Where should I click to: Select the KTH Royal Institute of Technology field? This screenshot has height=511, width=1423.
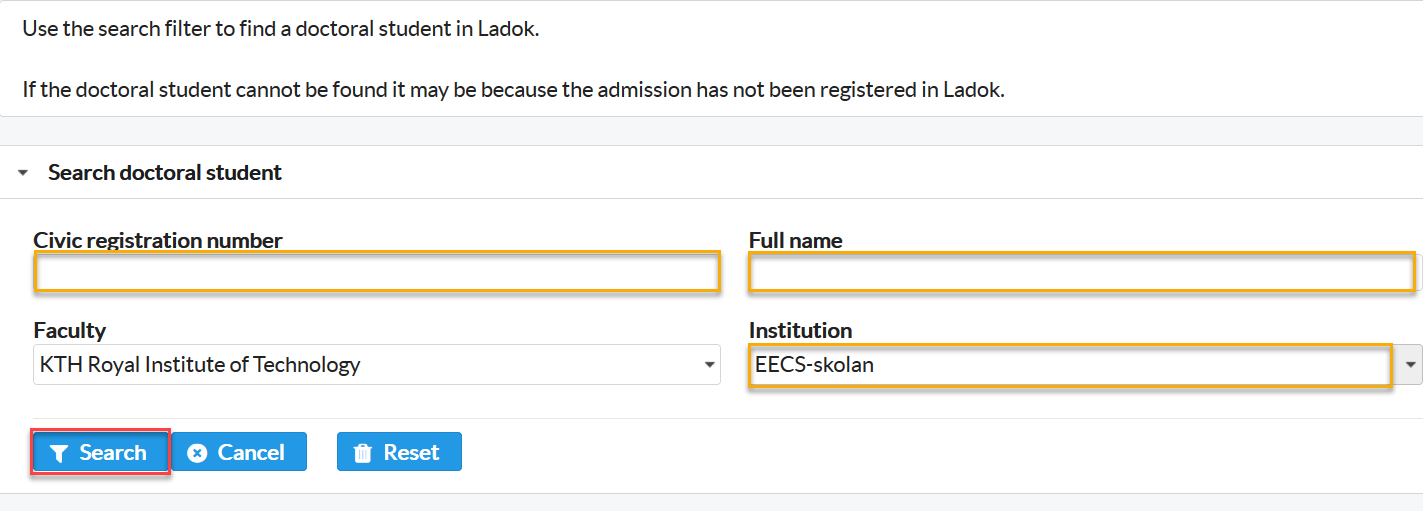(x=377, y=365)
